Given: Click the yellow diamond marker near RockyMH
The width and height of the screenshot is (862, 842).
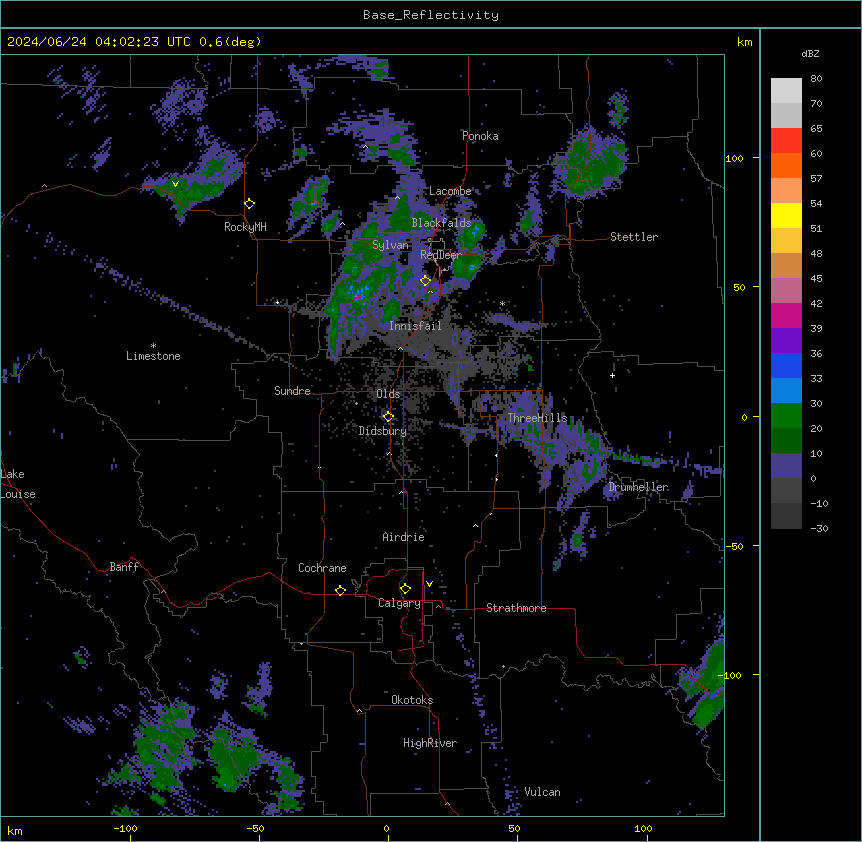Looking at the screenshot, I should pos(250,204).
